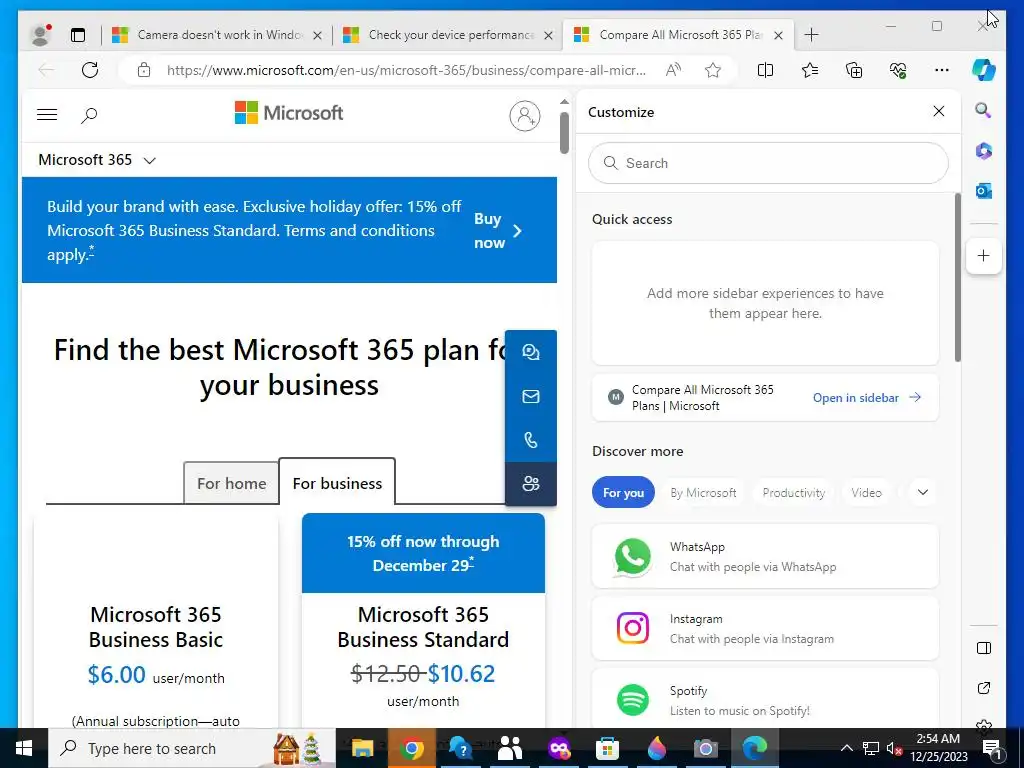
Task: Open Settings and more ellipsis menu
Action: pos(942,70)
